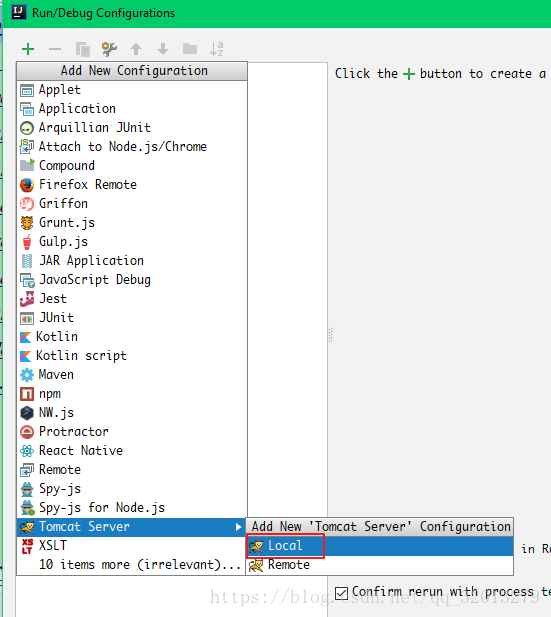Select Applet configuration type
Screen dimensions: 551x617
pos(132,90)
